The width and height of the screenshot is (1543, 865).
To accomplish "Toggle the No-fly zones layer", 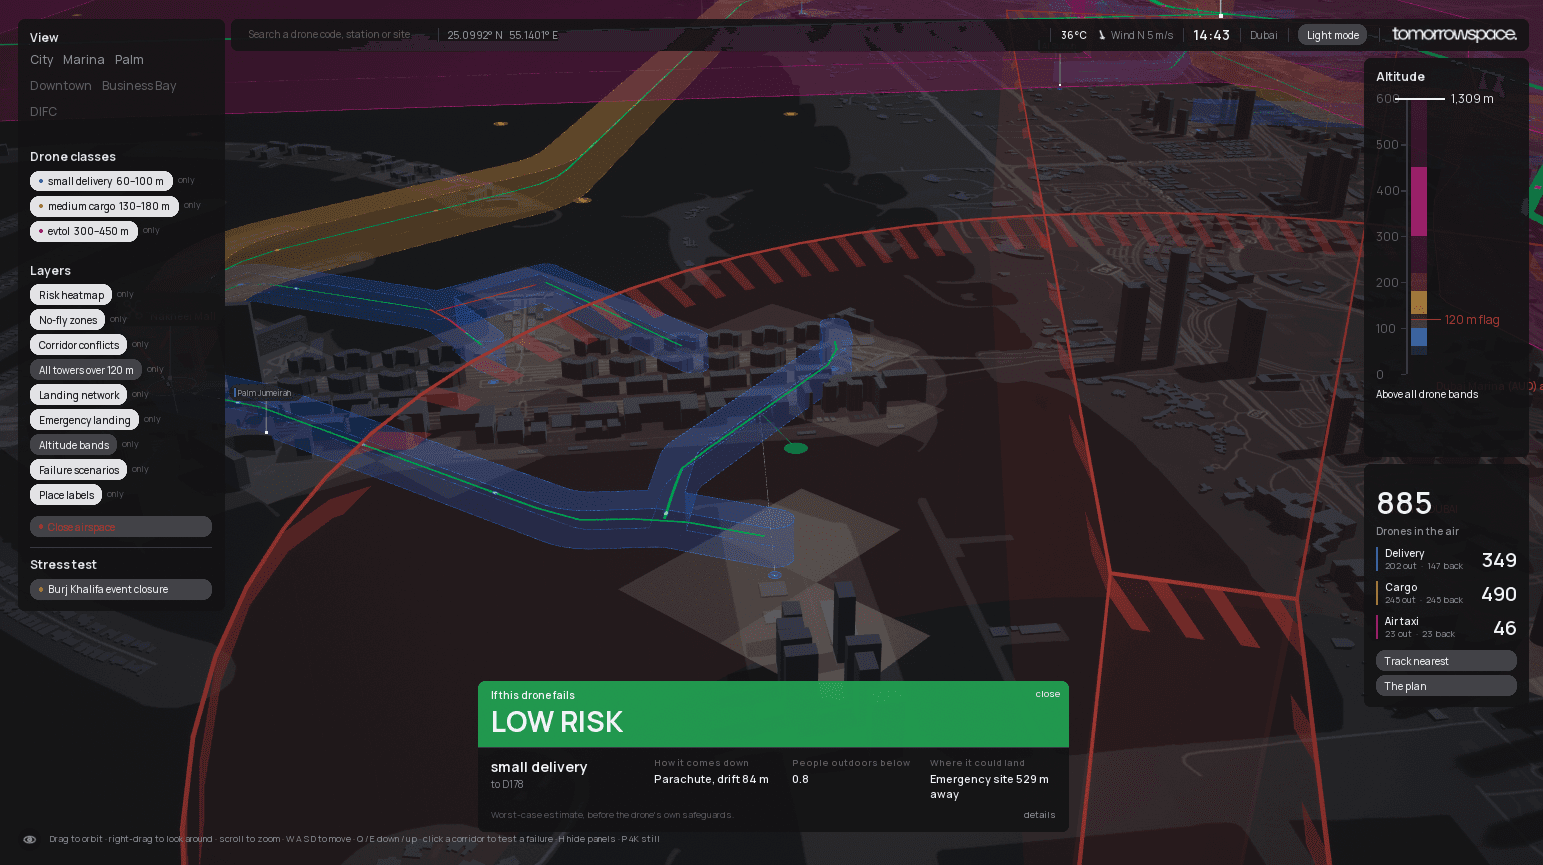I will coord(68,320).
